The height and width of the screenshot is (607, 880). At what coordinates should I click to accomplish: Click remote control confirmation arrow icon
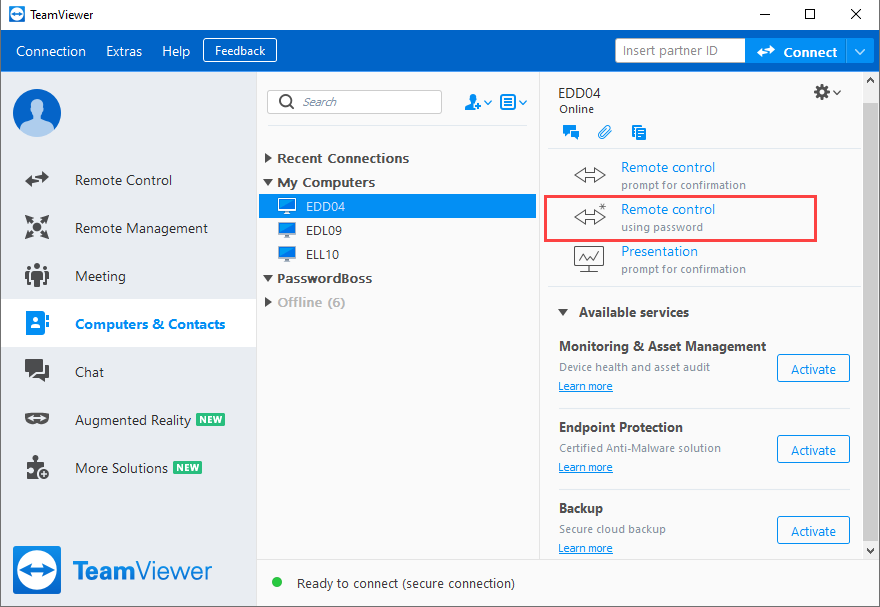590,175
